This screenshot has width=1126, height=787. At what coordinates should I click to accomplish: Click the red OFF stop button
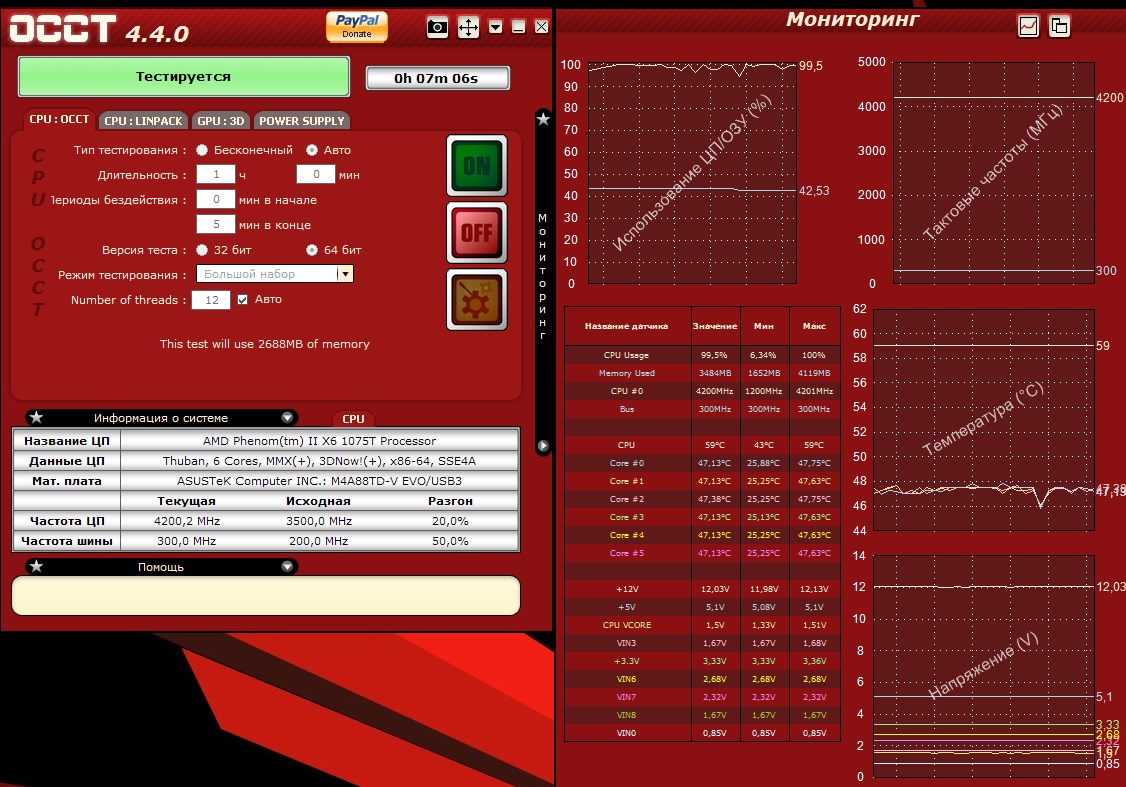click(477, 233)
